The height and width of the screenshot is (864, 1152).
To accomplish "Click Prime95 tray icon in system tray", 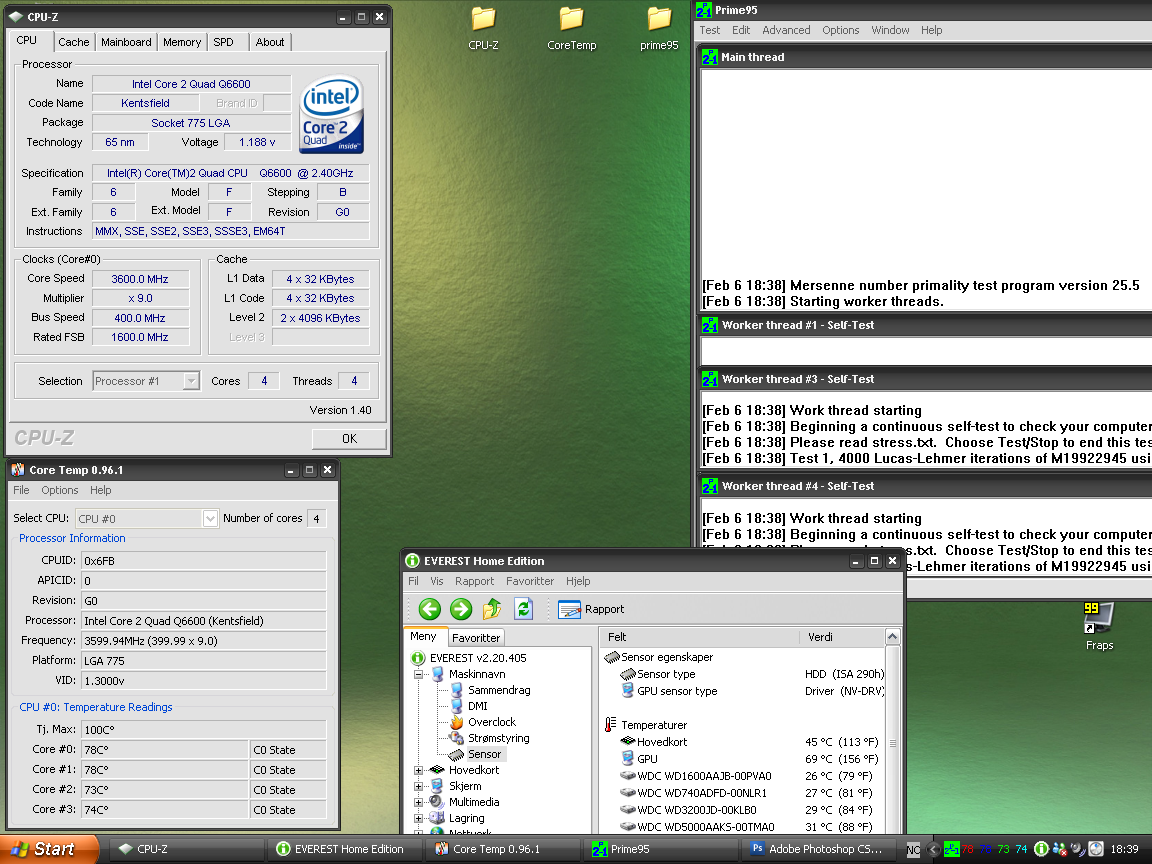I will (951, 849).
